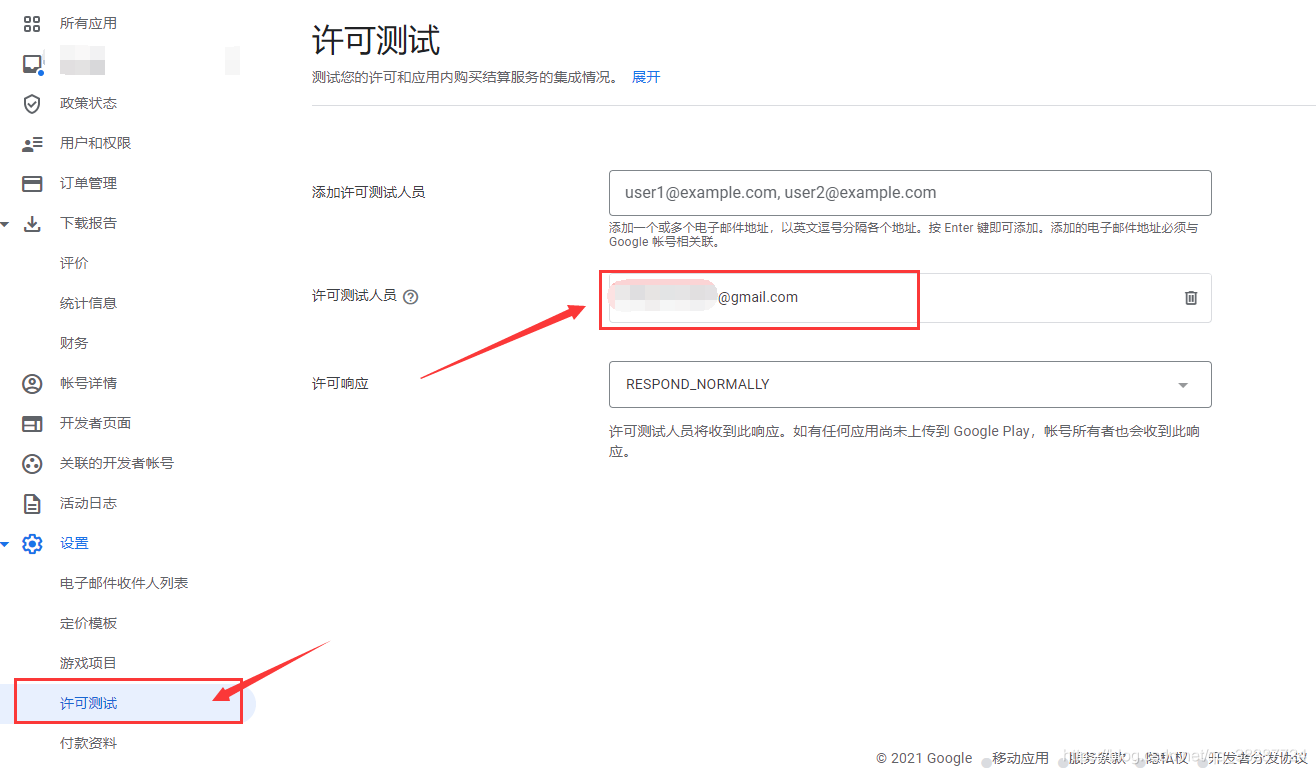折叠"设置"分组的三角箭头
This screenshot has width=1316, height=774.
(5, 543)
